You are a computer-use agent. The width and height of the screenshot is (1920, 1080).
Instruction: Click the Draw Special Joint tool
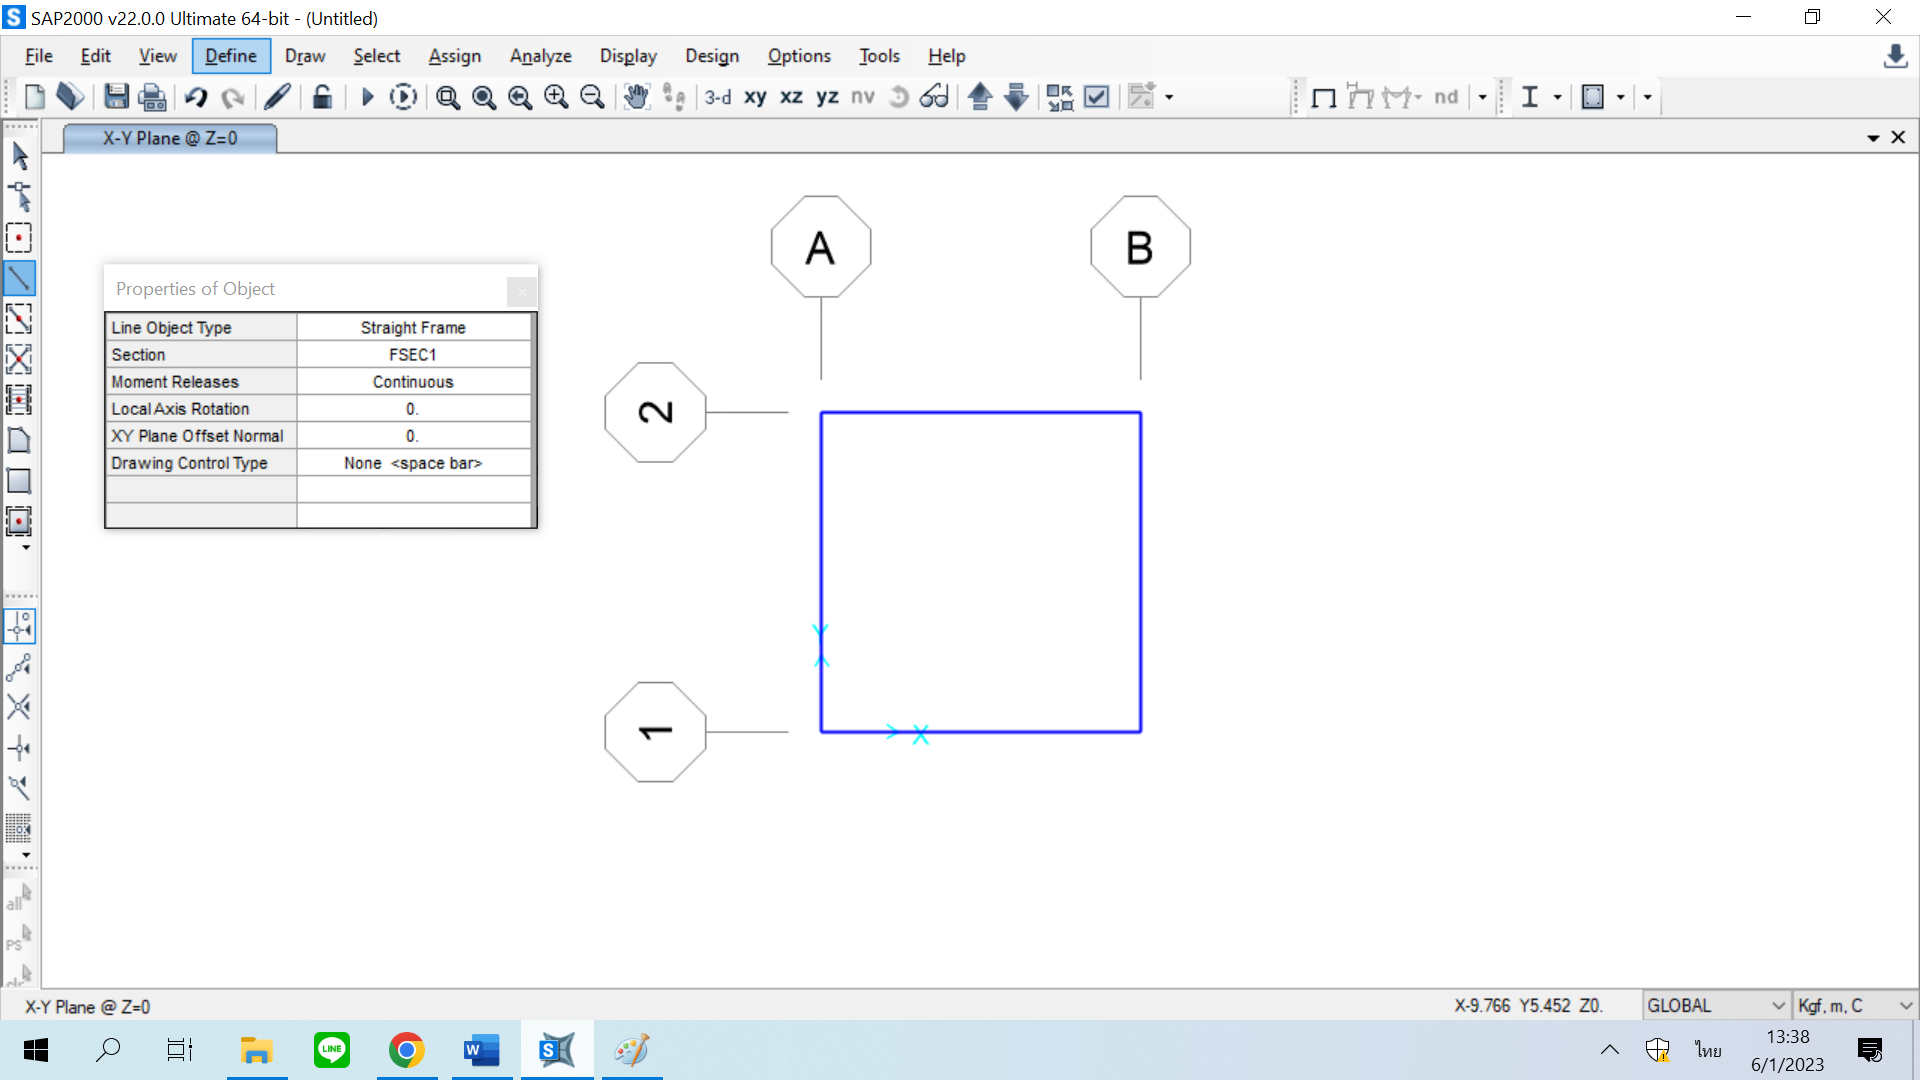19,238
